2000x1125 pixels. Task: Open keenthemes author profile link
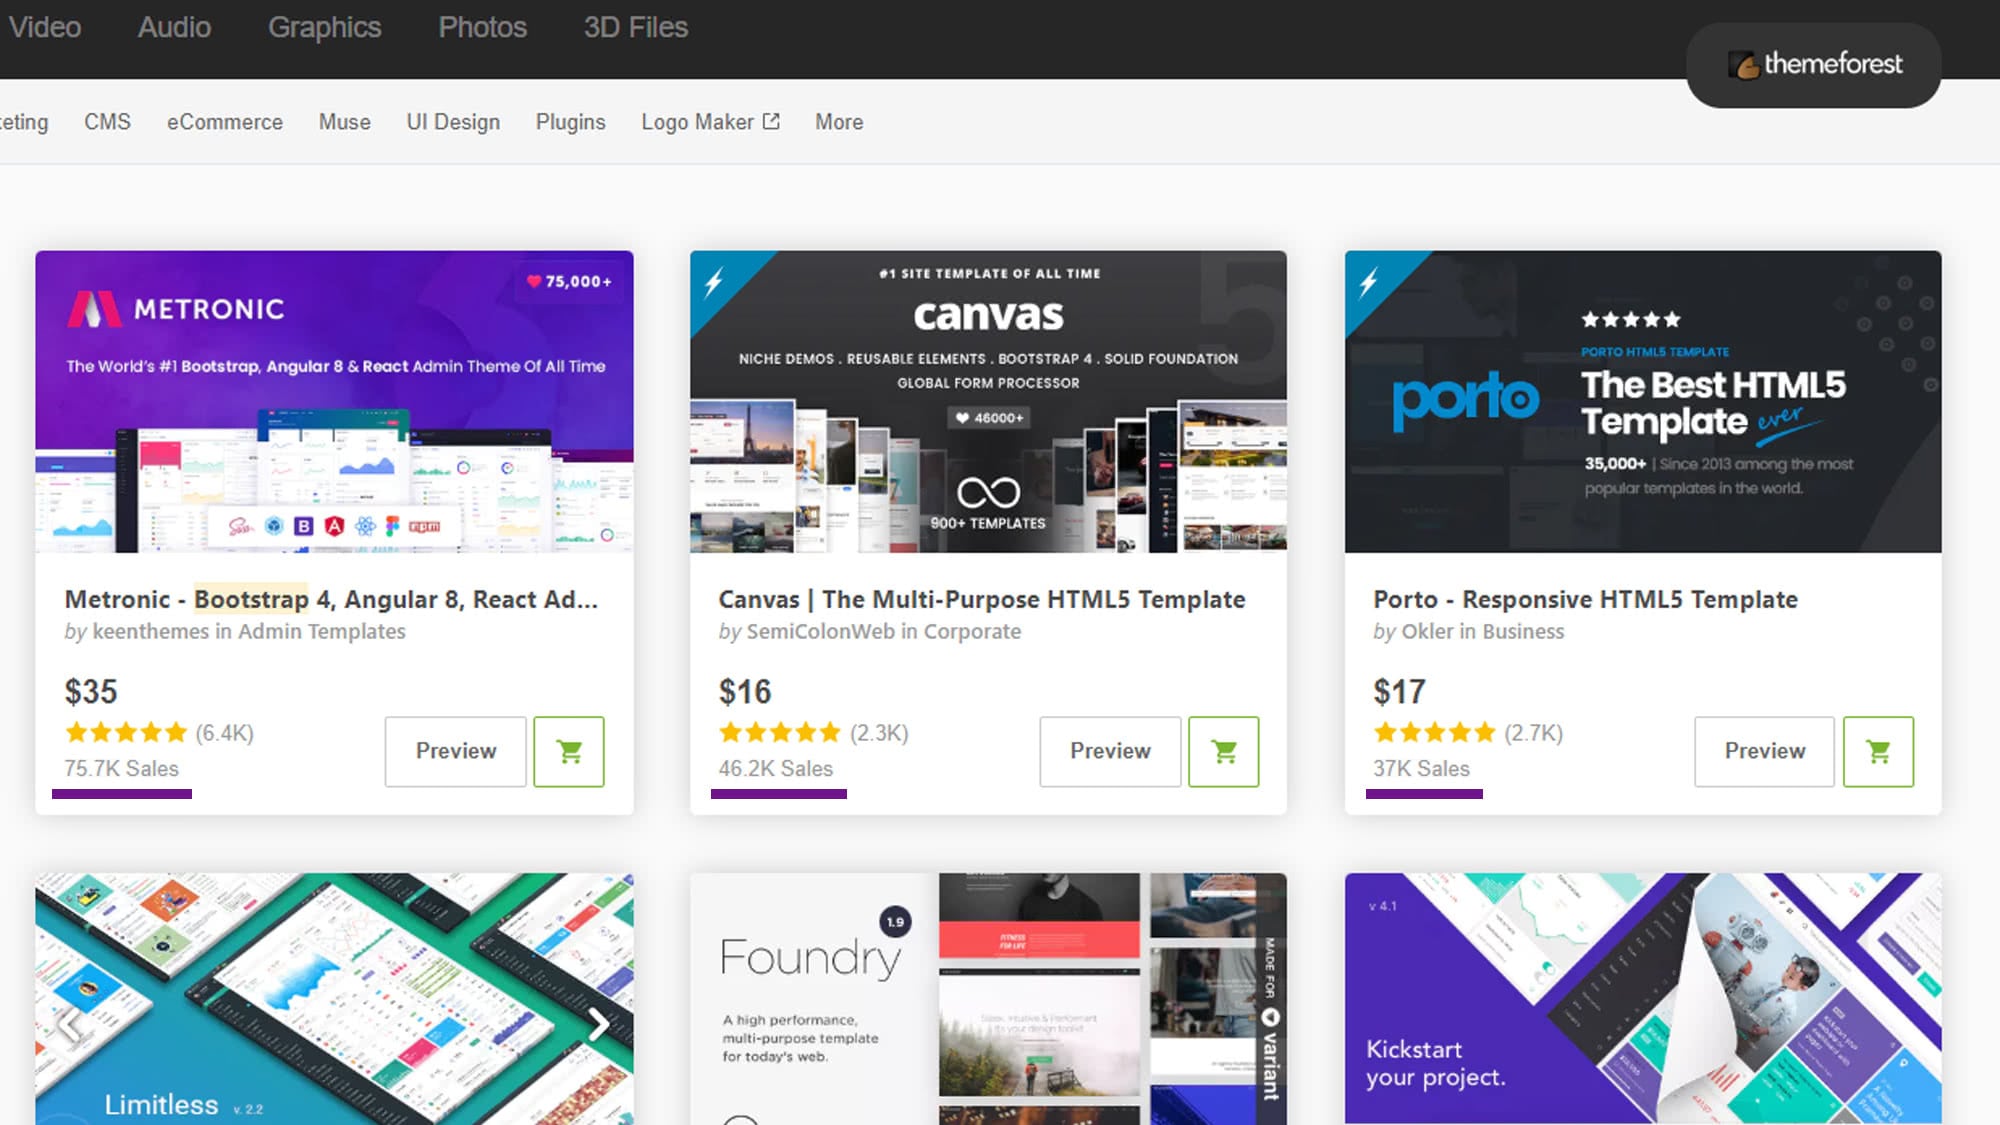(150, 632)
